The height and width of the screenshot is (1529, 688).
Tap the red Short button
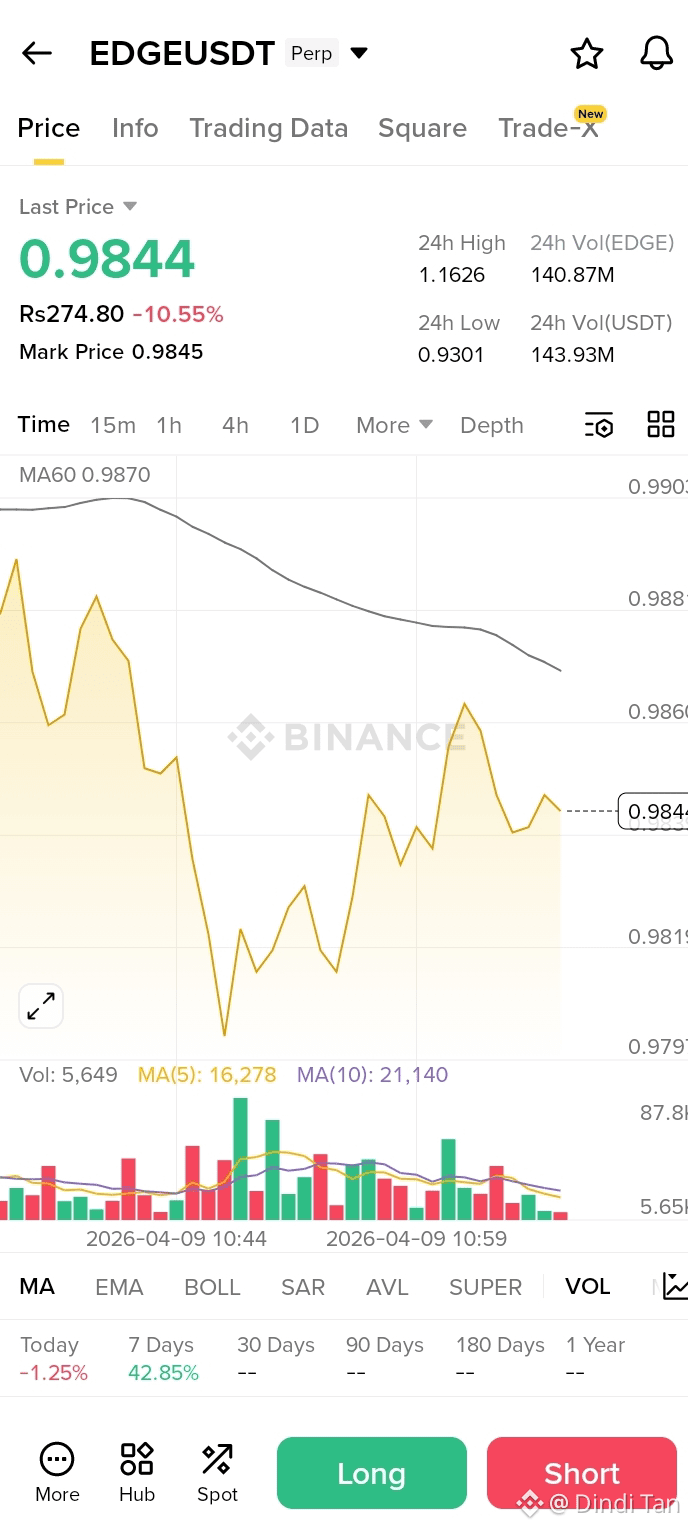582,1473
